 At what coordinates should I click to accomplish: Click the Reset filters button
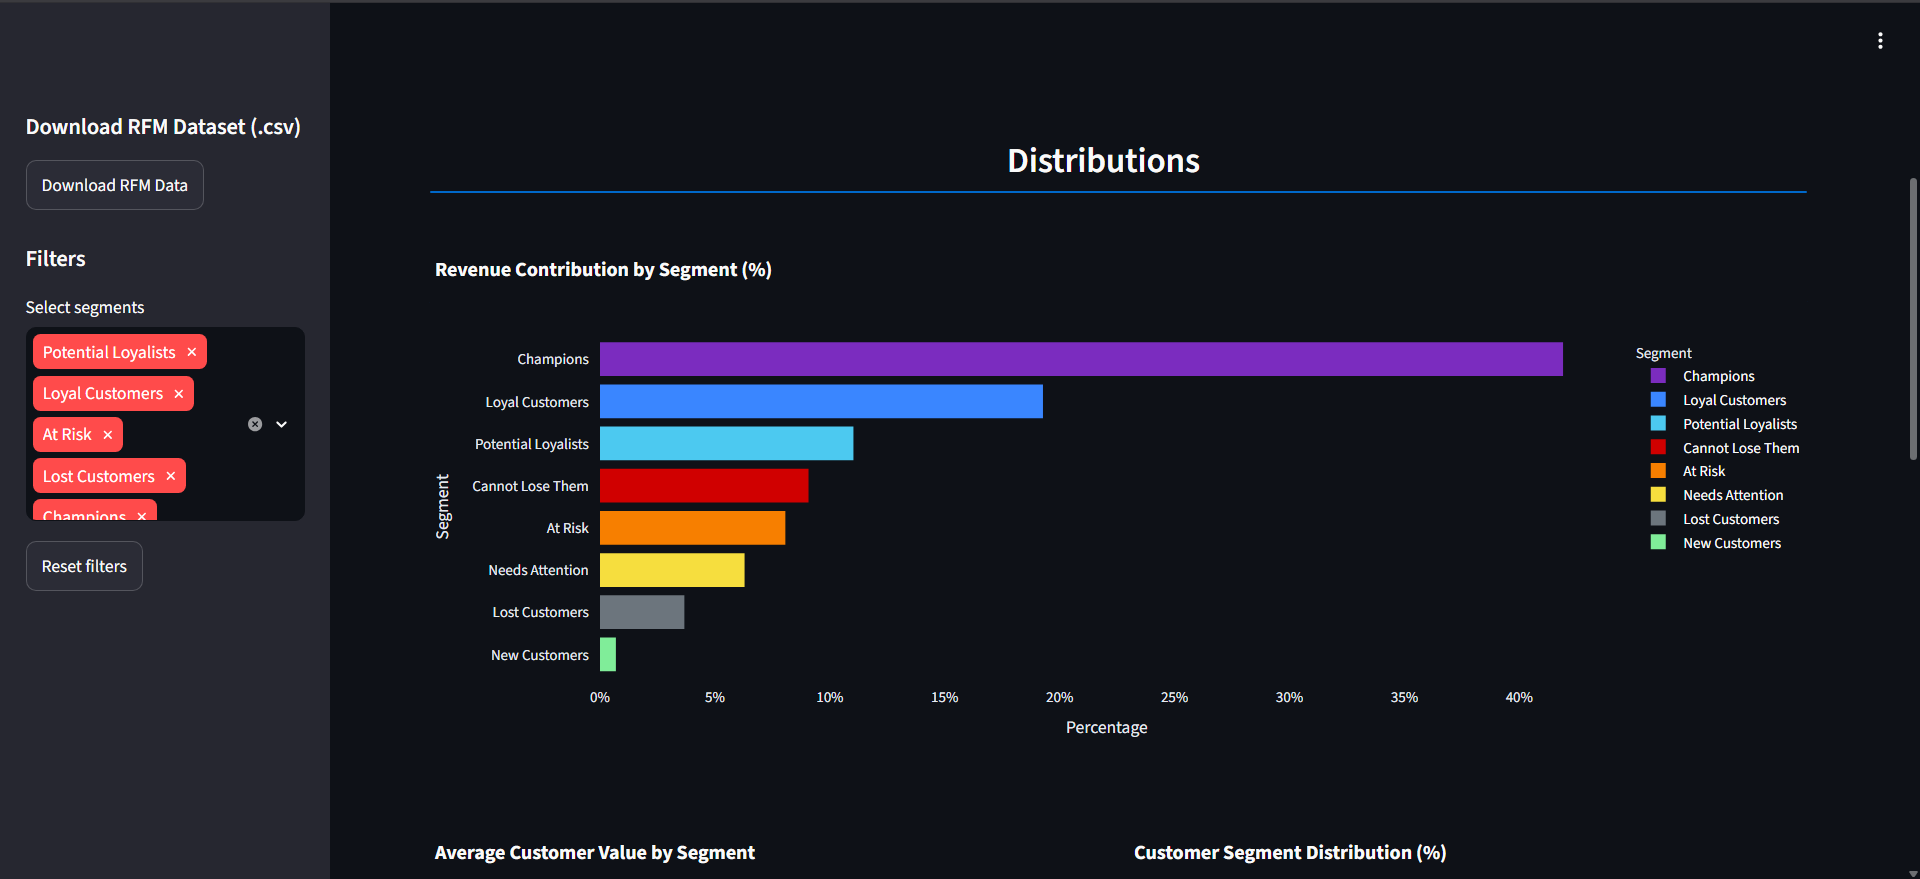pyautogui.click(x=84, y=566)
